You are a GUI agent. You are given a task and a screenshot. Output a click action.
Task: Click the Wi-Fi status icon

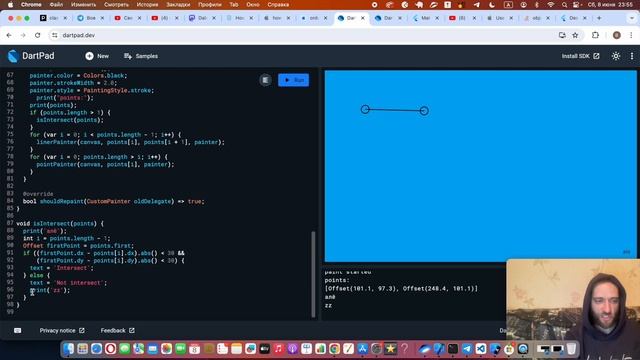click(x=551, y=4)
